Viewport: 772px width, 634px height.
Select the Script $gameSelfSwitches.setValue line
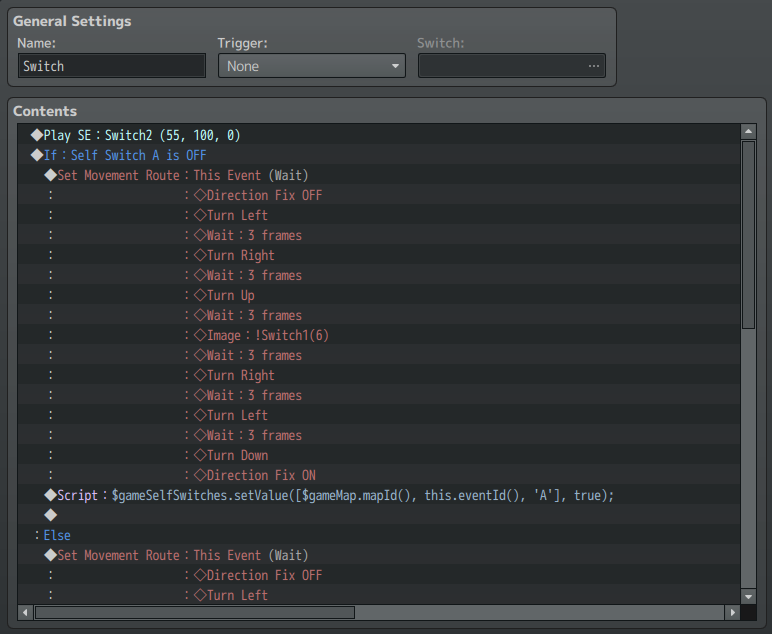[379, 495]
